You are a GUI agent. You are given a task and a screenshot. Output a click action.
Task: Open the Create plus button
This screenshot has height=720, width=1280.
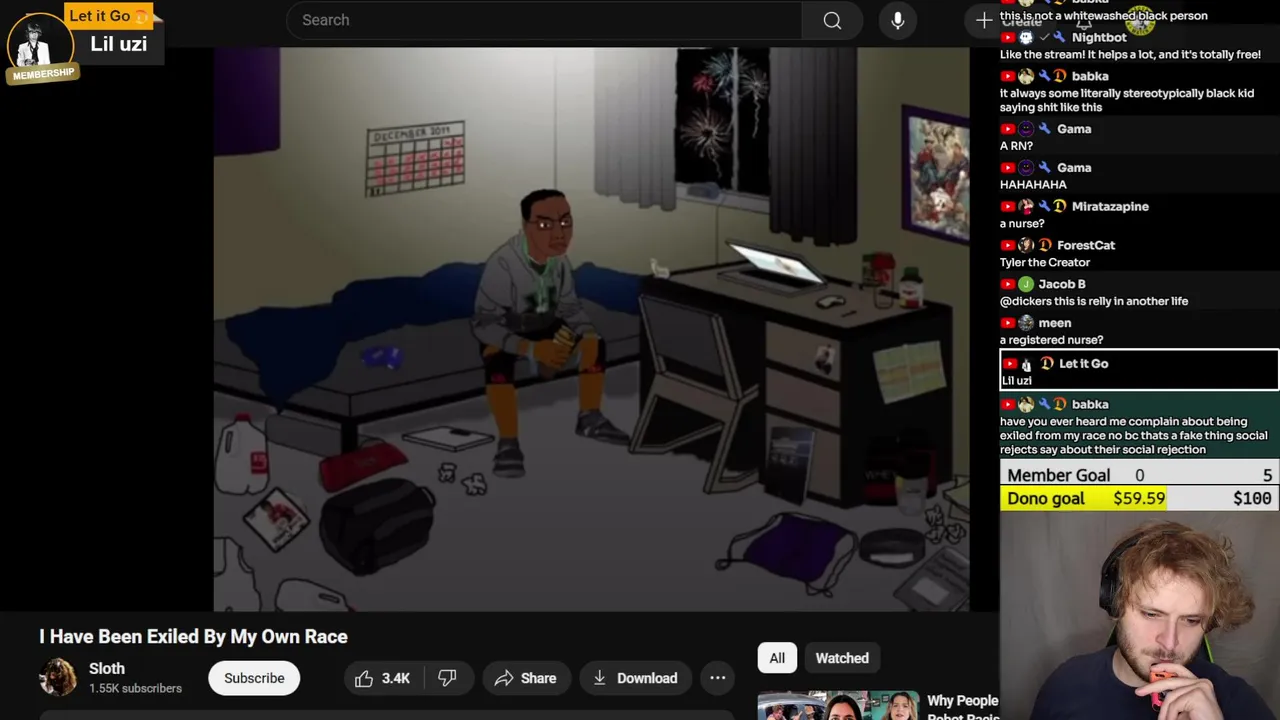[984, 20]
